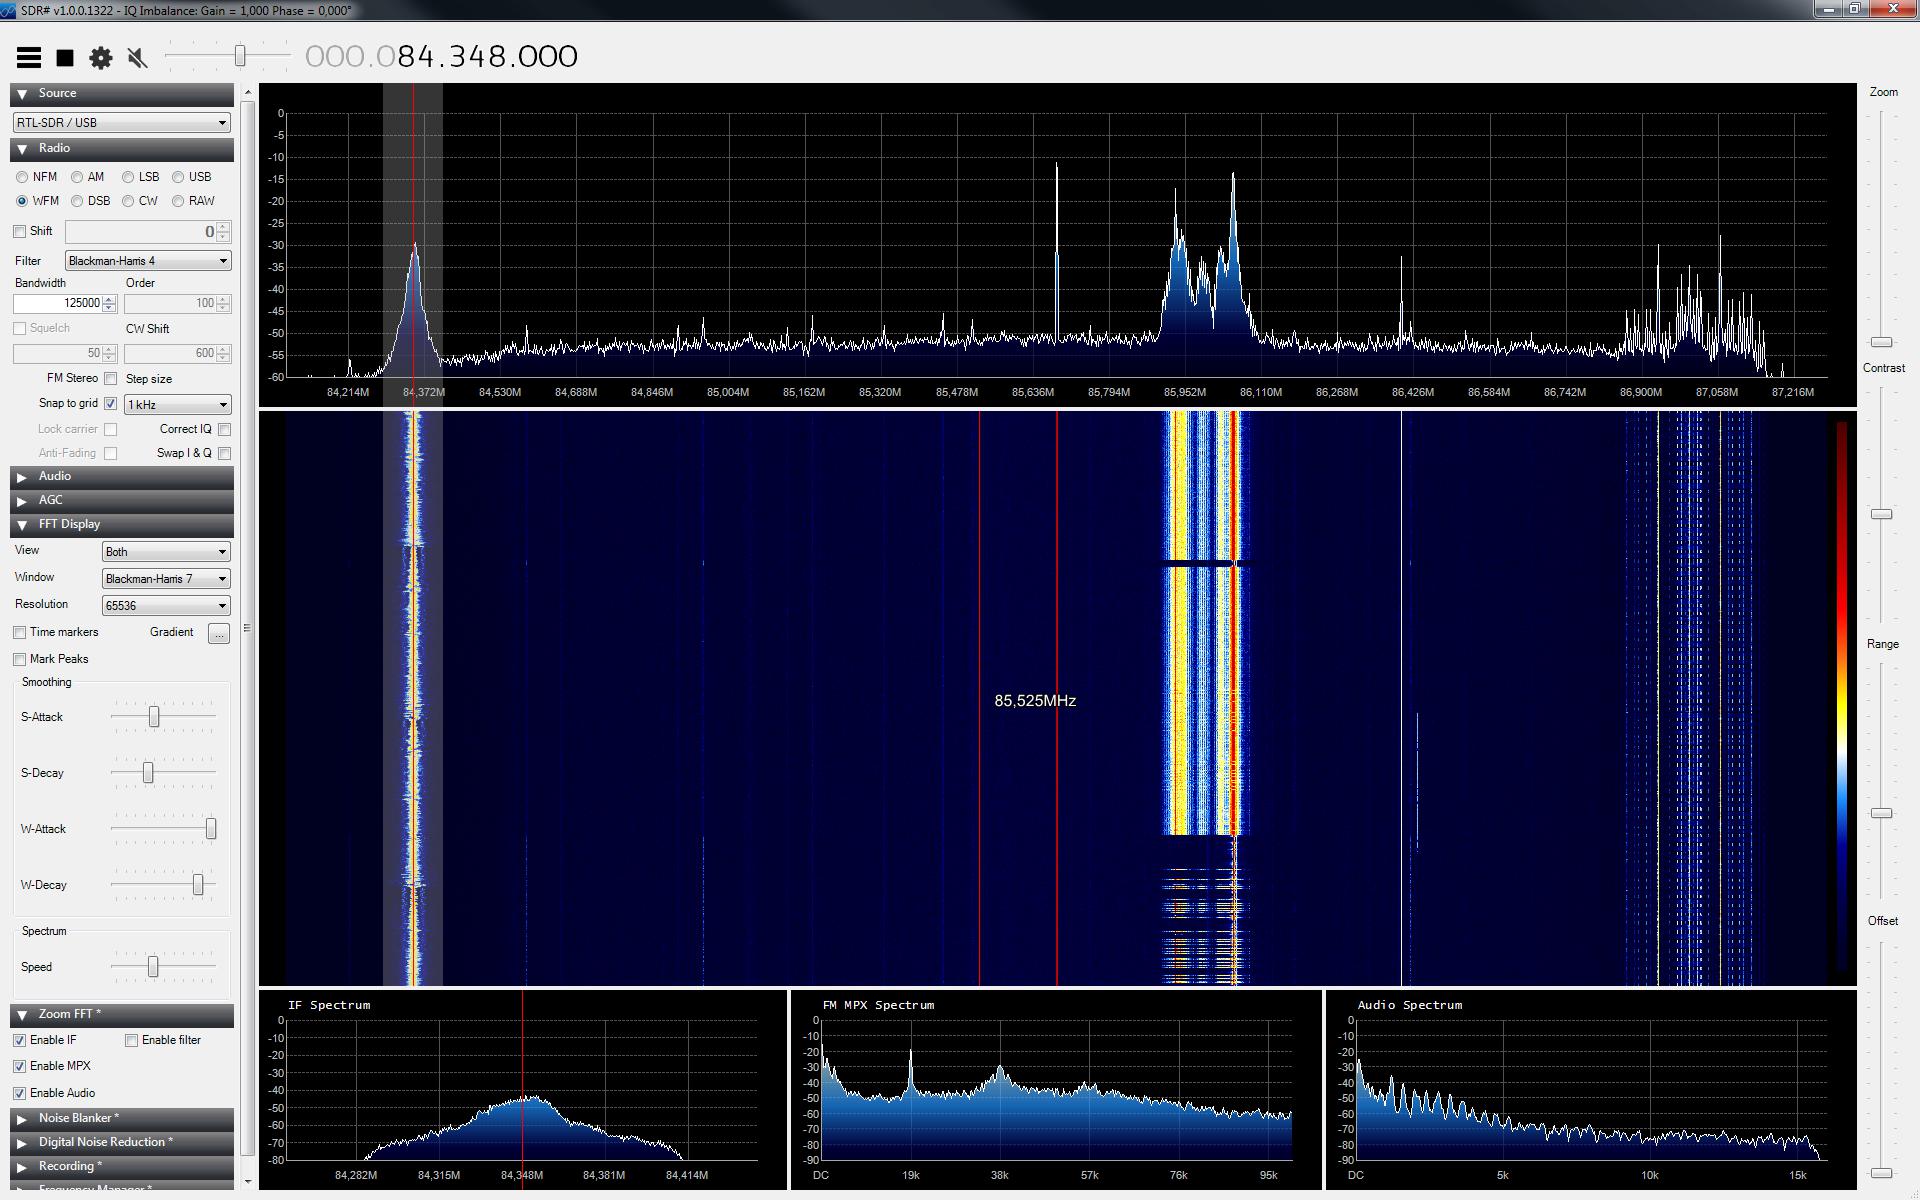Click the 19k pilot peak in FM MPX Spectrum
The image size is (1920, 1200).
click(910, 1075)
